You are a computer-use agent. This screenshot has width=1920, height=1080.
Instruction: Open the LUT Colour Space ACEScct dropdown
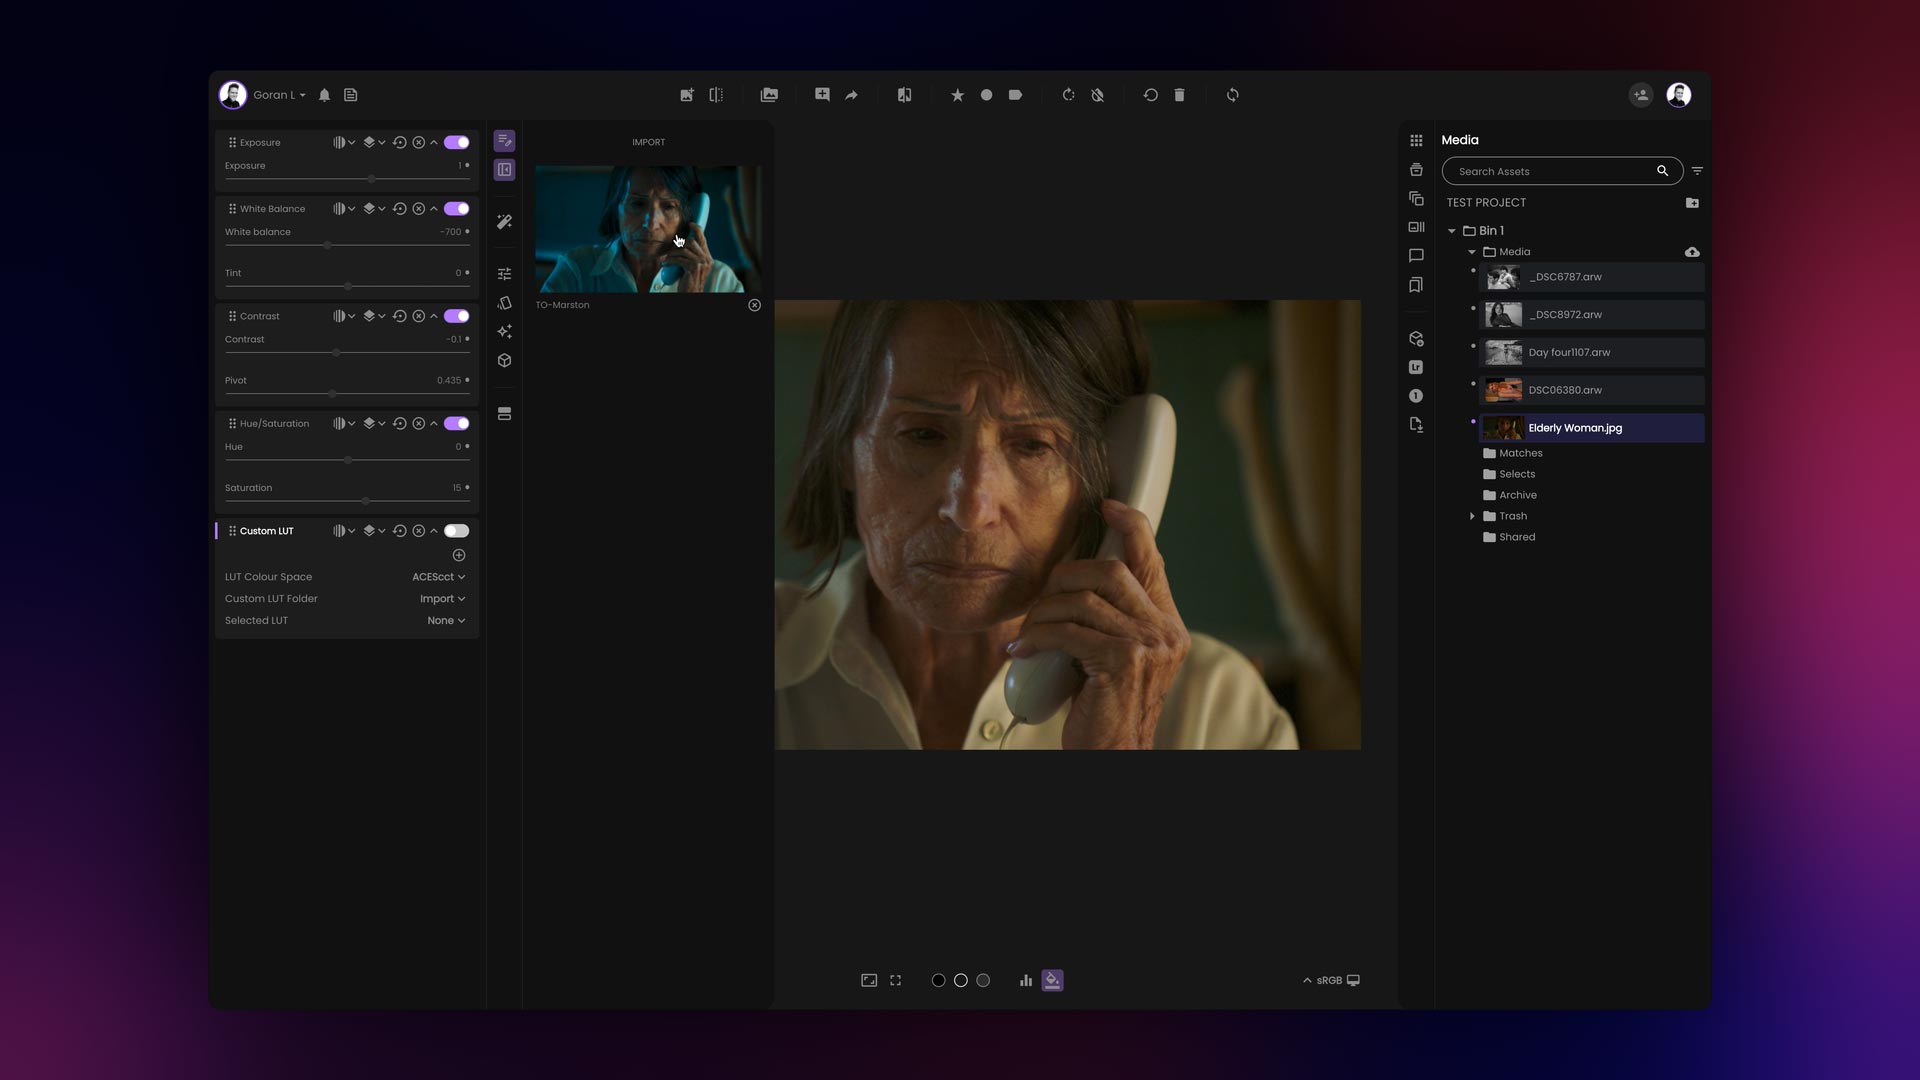[x=438, y=576]
